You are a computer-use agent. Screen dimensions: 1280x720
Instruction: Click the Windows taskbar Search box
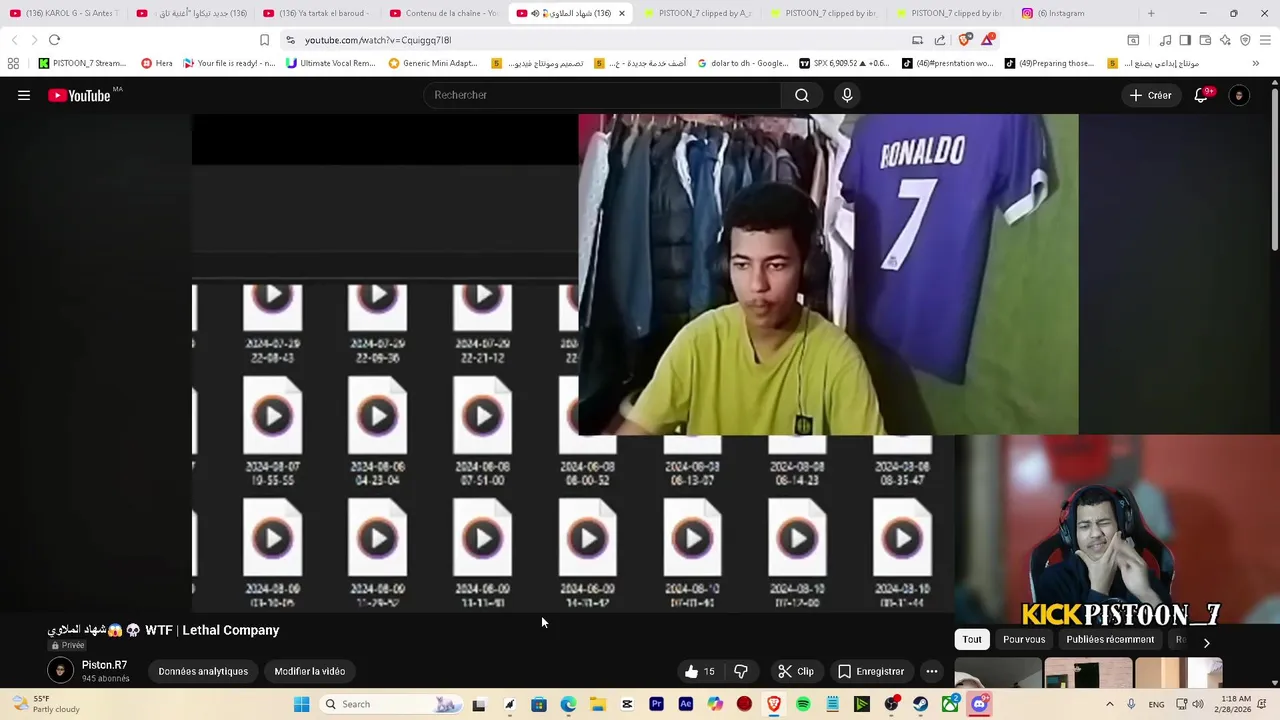click(x=390, y=704)
